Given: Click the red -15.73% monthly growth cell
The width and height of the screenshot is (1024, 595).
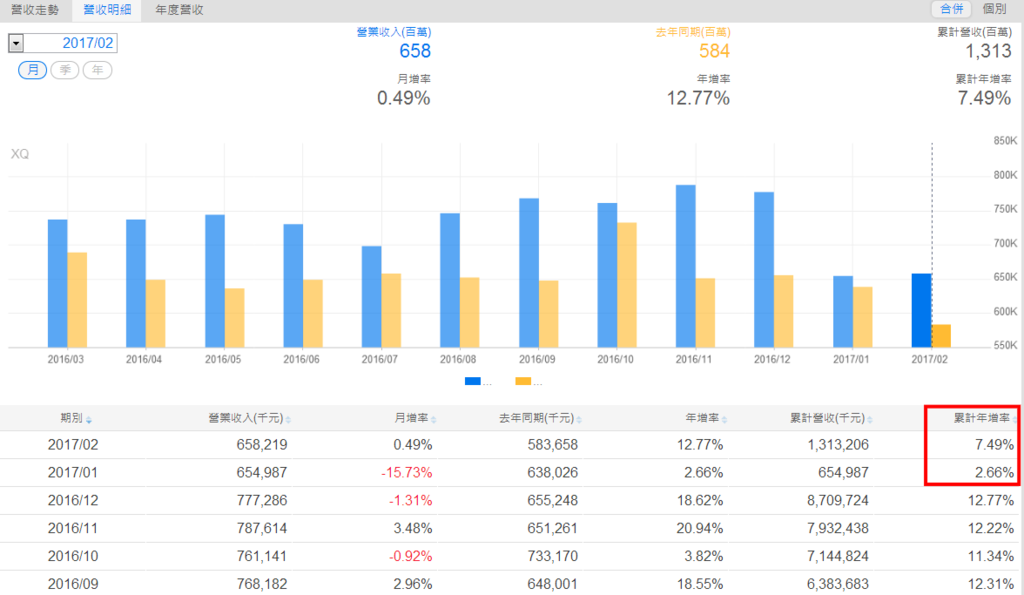Looking at the screenshot, I should coord(406,472).
